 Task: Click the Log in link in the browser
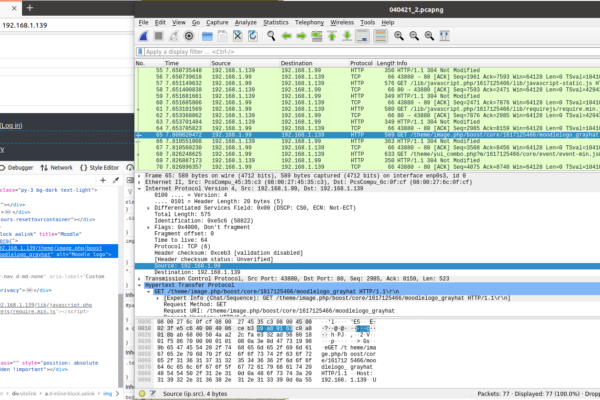[x=11, y=126]
